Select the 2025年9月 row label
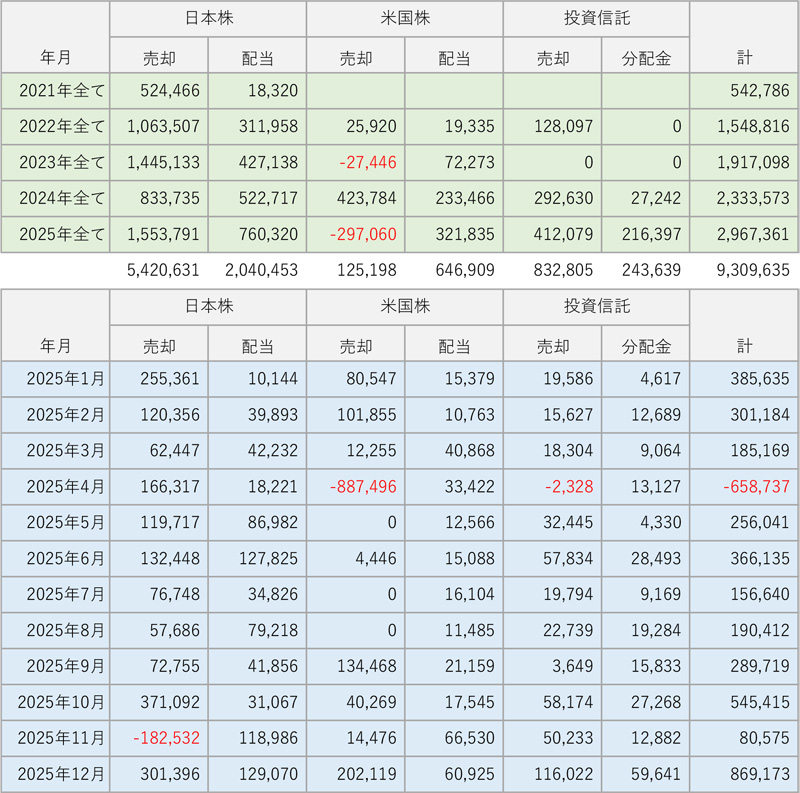800x793 pixels. coord(56,667)
